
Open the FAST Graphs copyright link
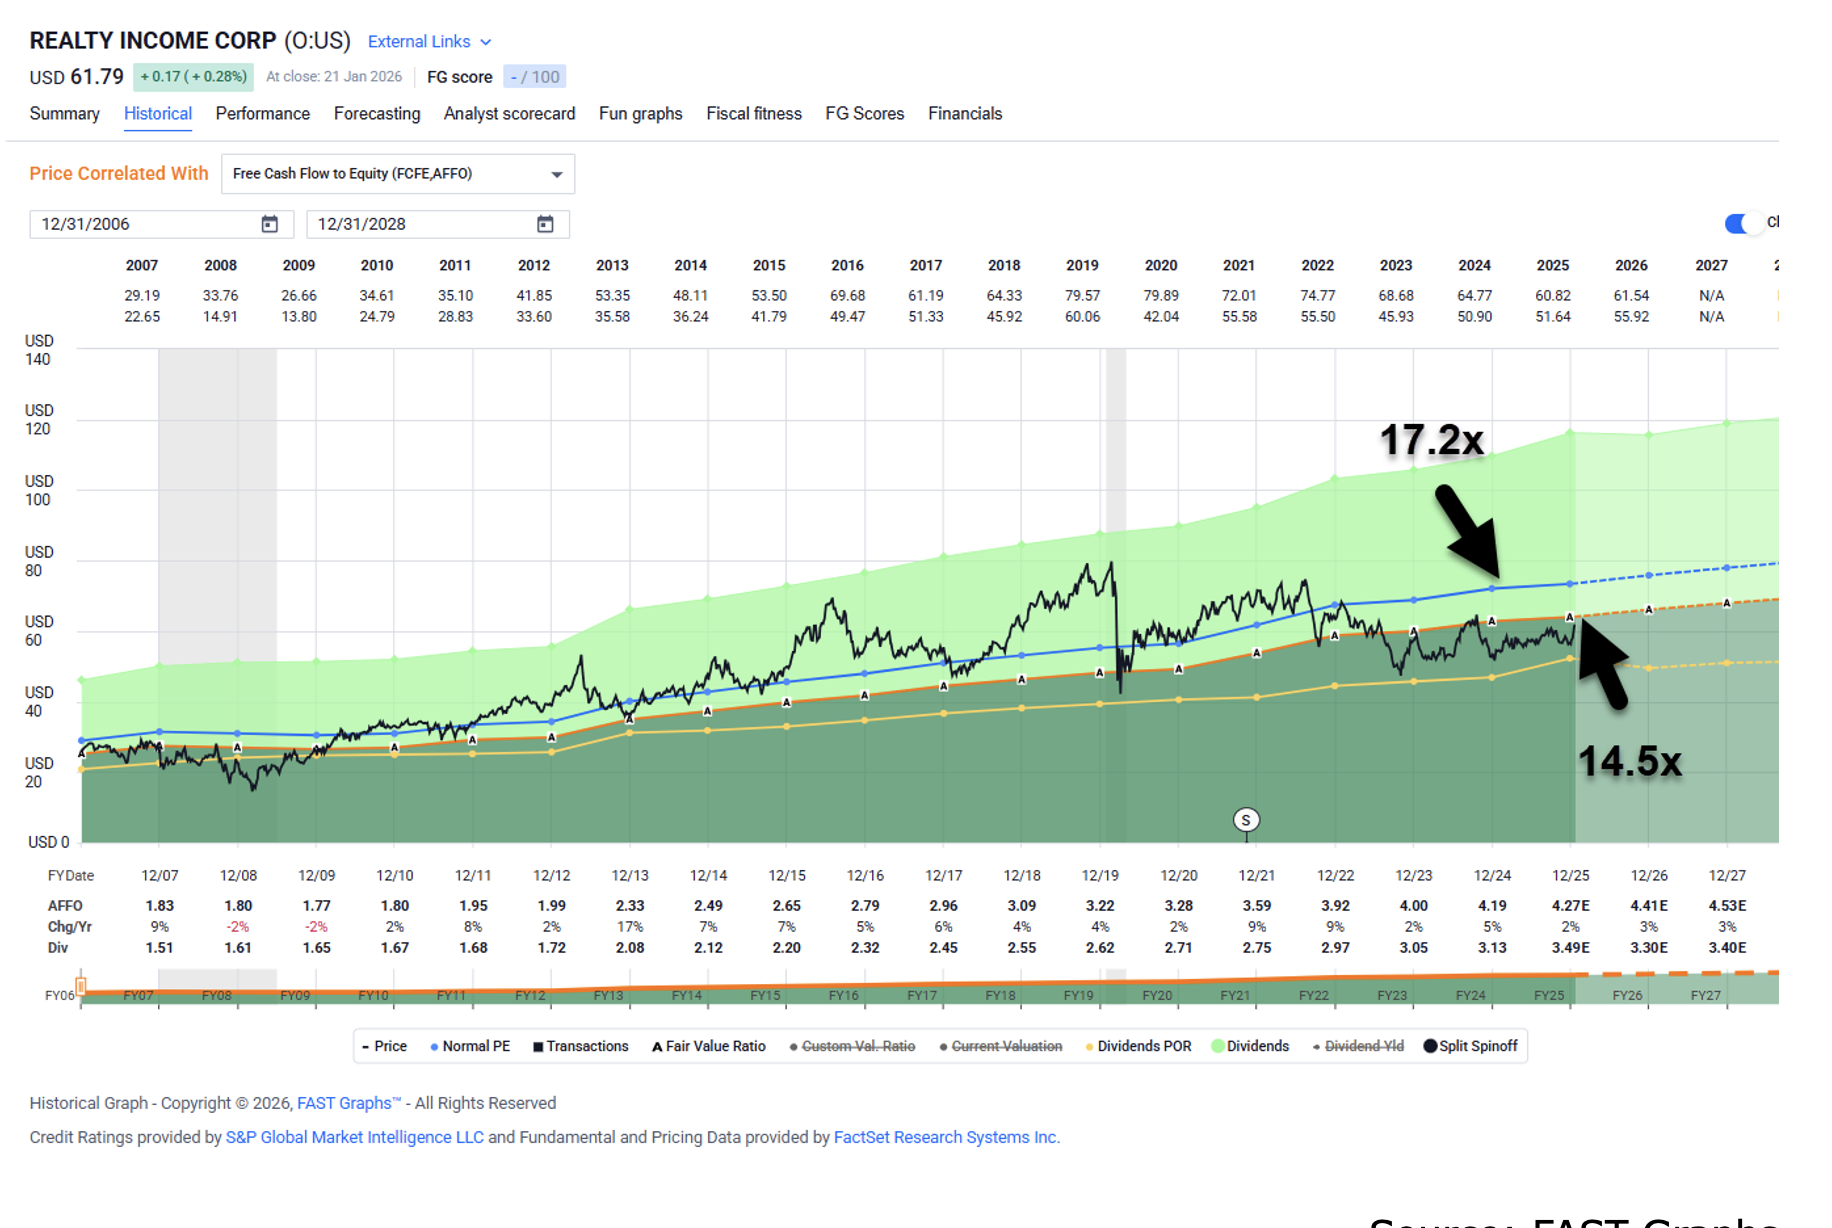(347, 1103)
